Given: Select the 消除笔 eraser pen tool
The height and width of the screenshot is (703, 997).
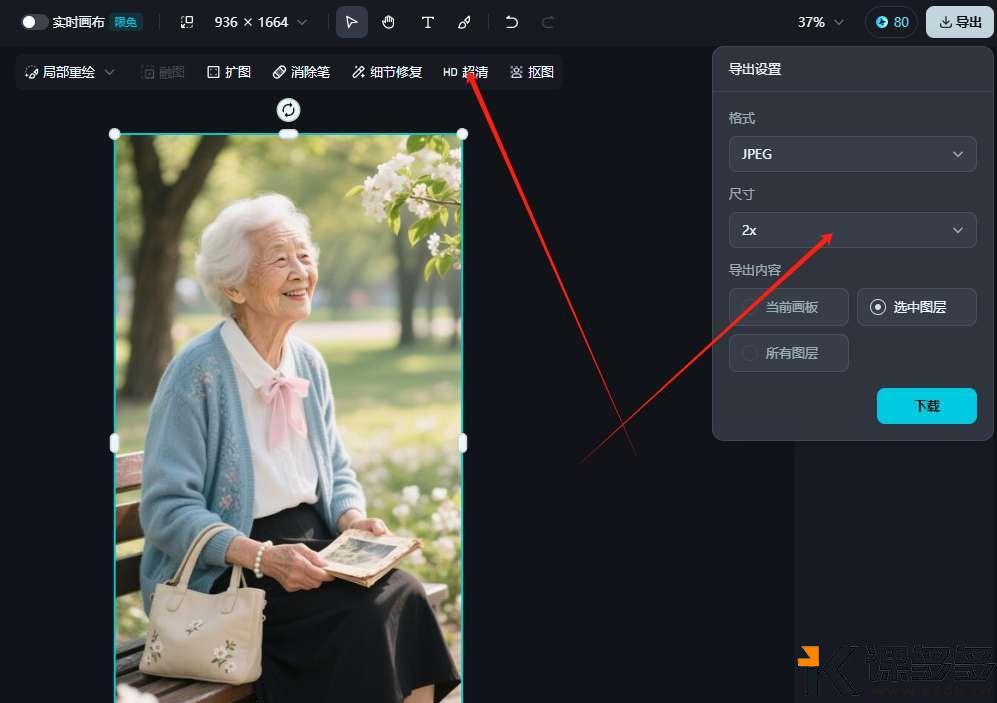Looking at the screenshot, I should point(301,72).
